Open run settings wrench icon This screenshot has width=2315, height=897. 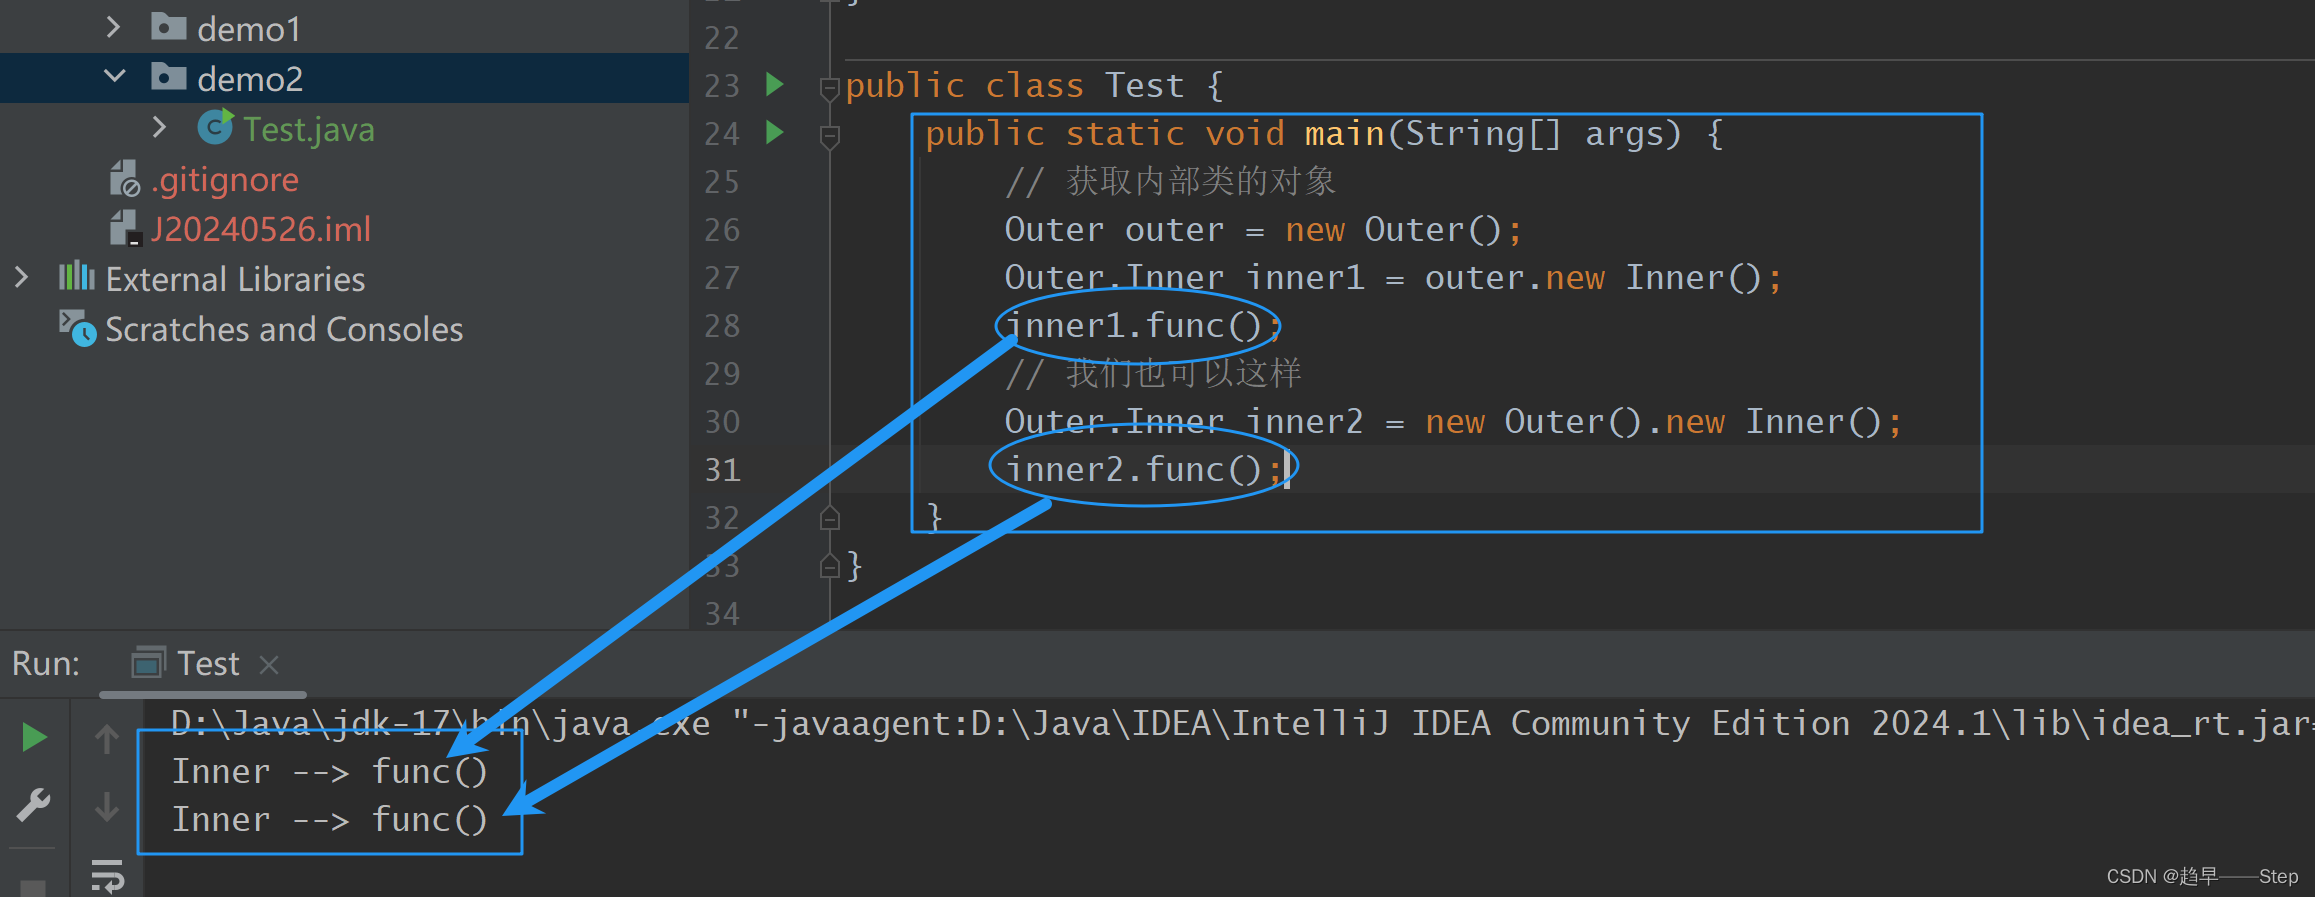point(34,805)
